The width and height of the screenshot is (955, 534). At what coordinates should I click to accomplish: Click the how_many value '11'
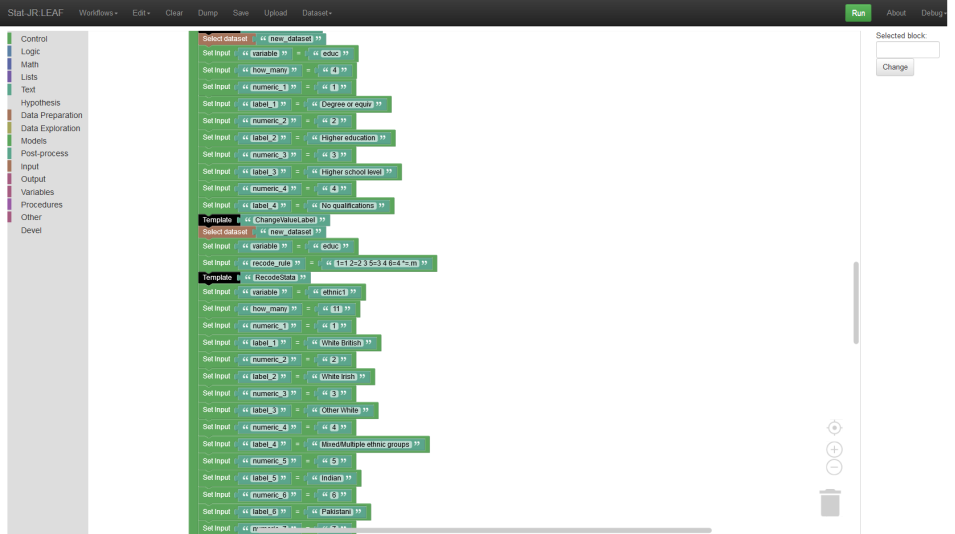tap(336, 309)
